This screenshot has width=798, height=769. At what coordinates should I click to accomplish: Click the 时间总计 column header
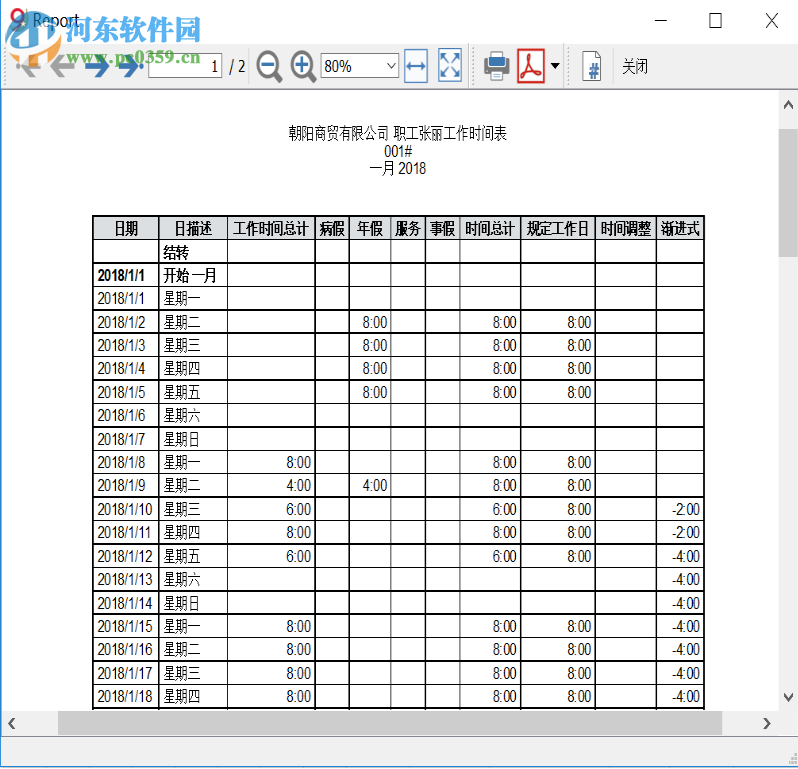[x=490, y=228]
